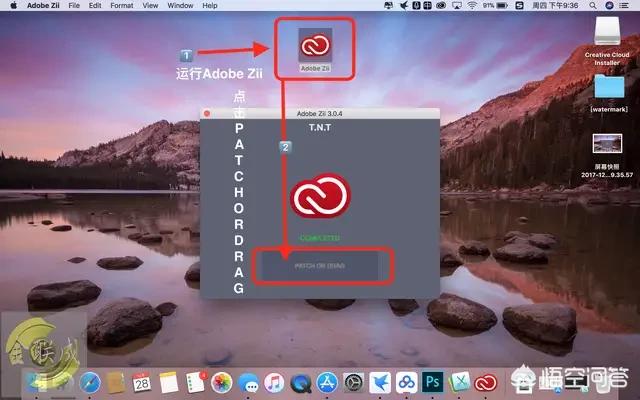This screenshot has height=400, width=640.
Task: Click the Creative Cloud logo in Adobe Zii window
Action: [320, 196]
